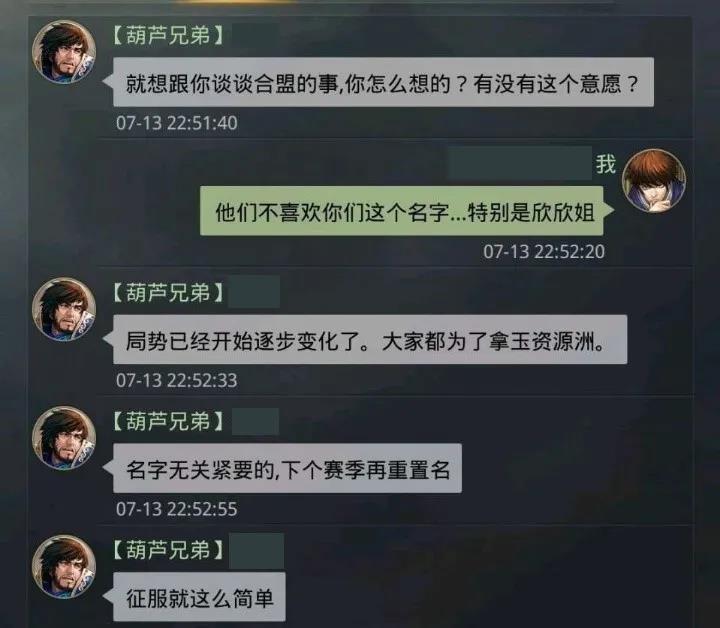The height and width of the screenshot is (628, 720).
Task: Select the message 就想跟你谈谈合盟的事
Action: pyautogui.click(x=383, y=83)
